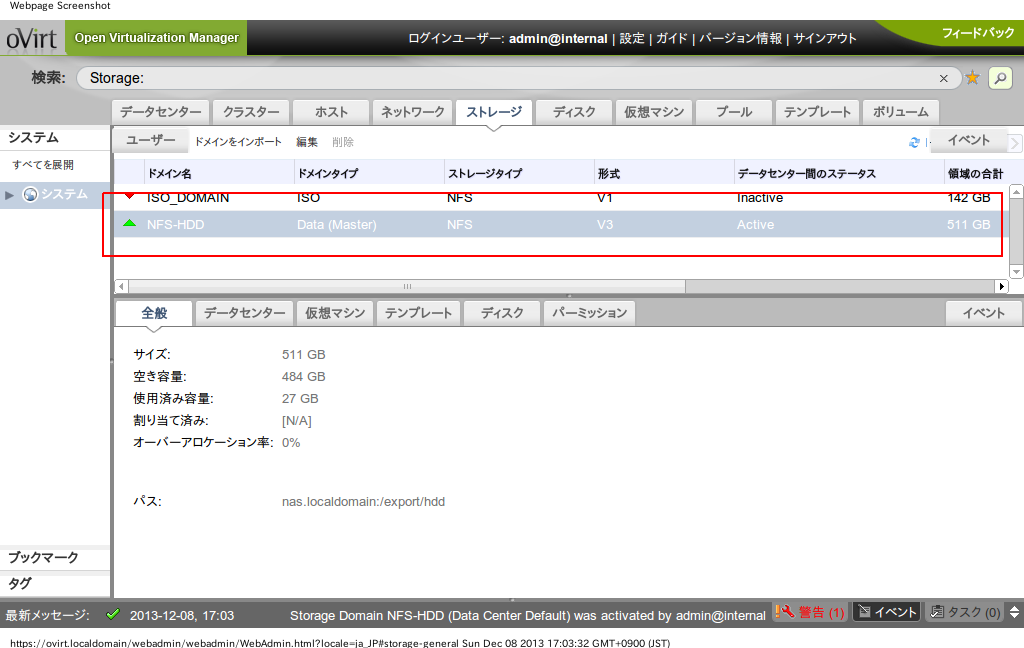The height and width of the screenshot is (648, 1024).
Task: Refresh the storage domain list
Action: tap(913, 141)
